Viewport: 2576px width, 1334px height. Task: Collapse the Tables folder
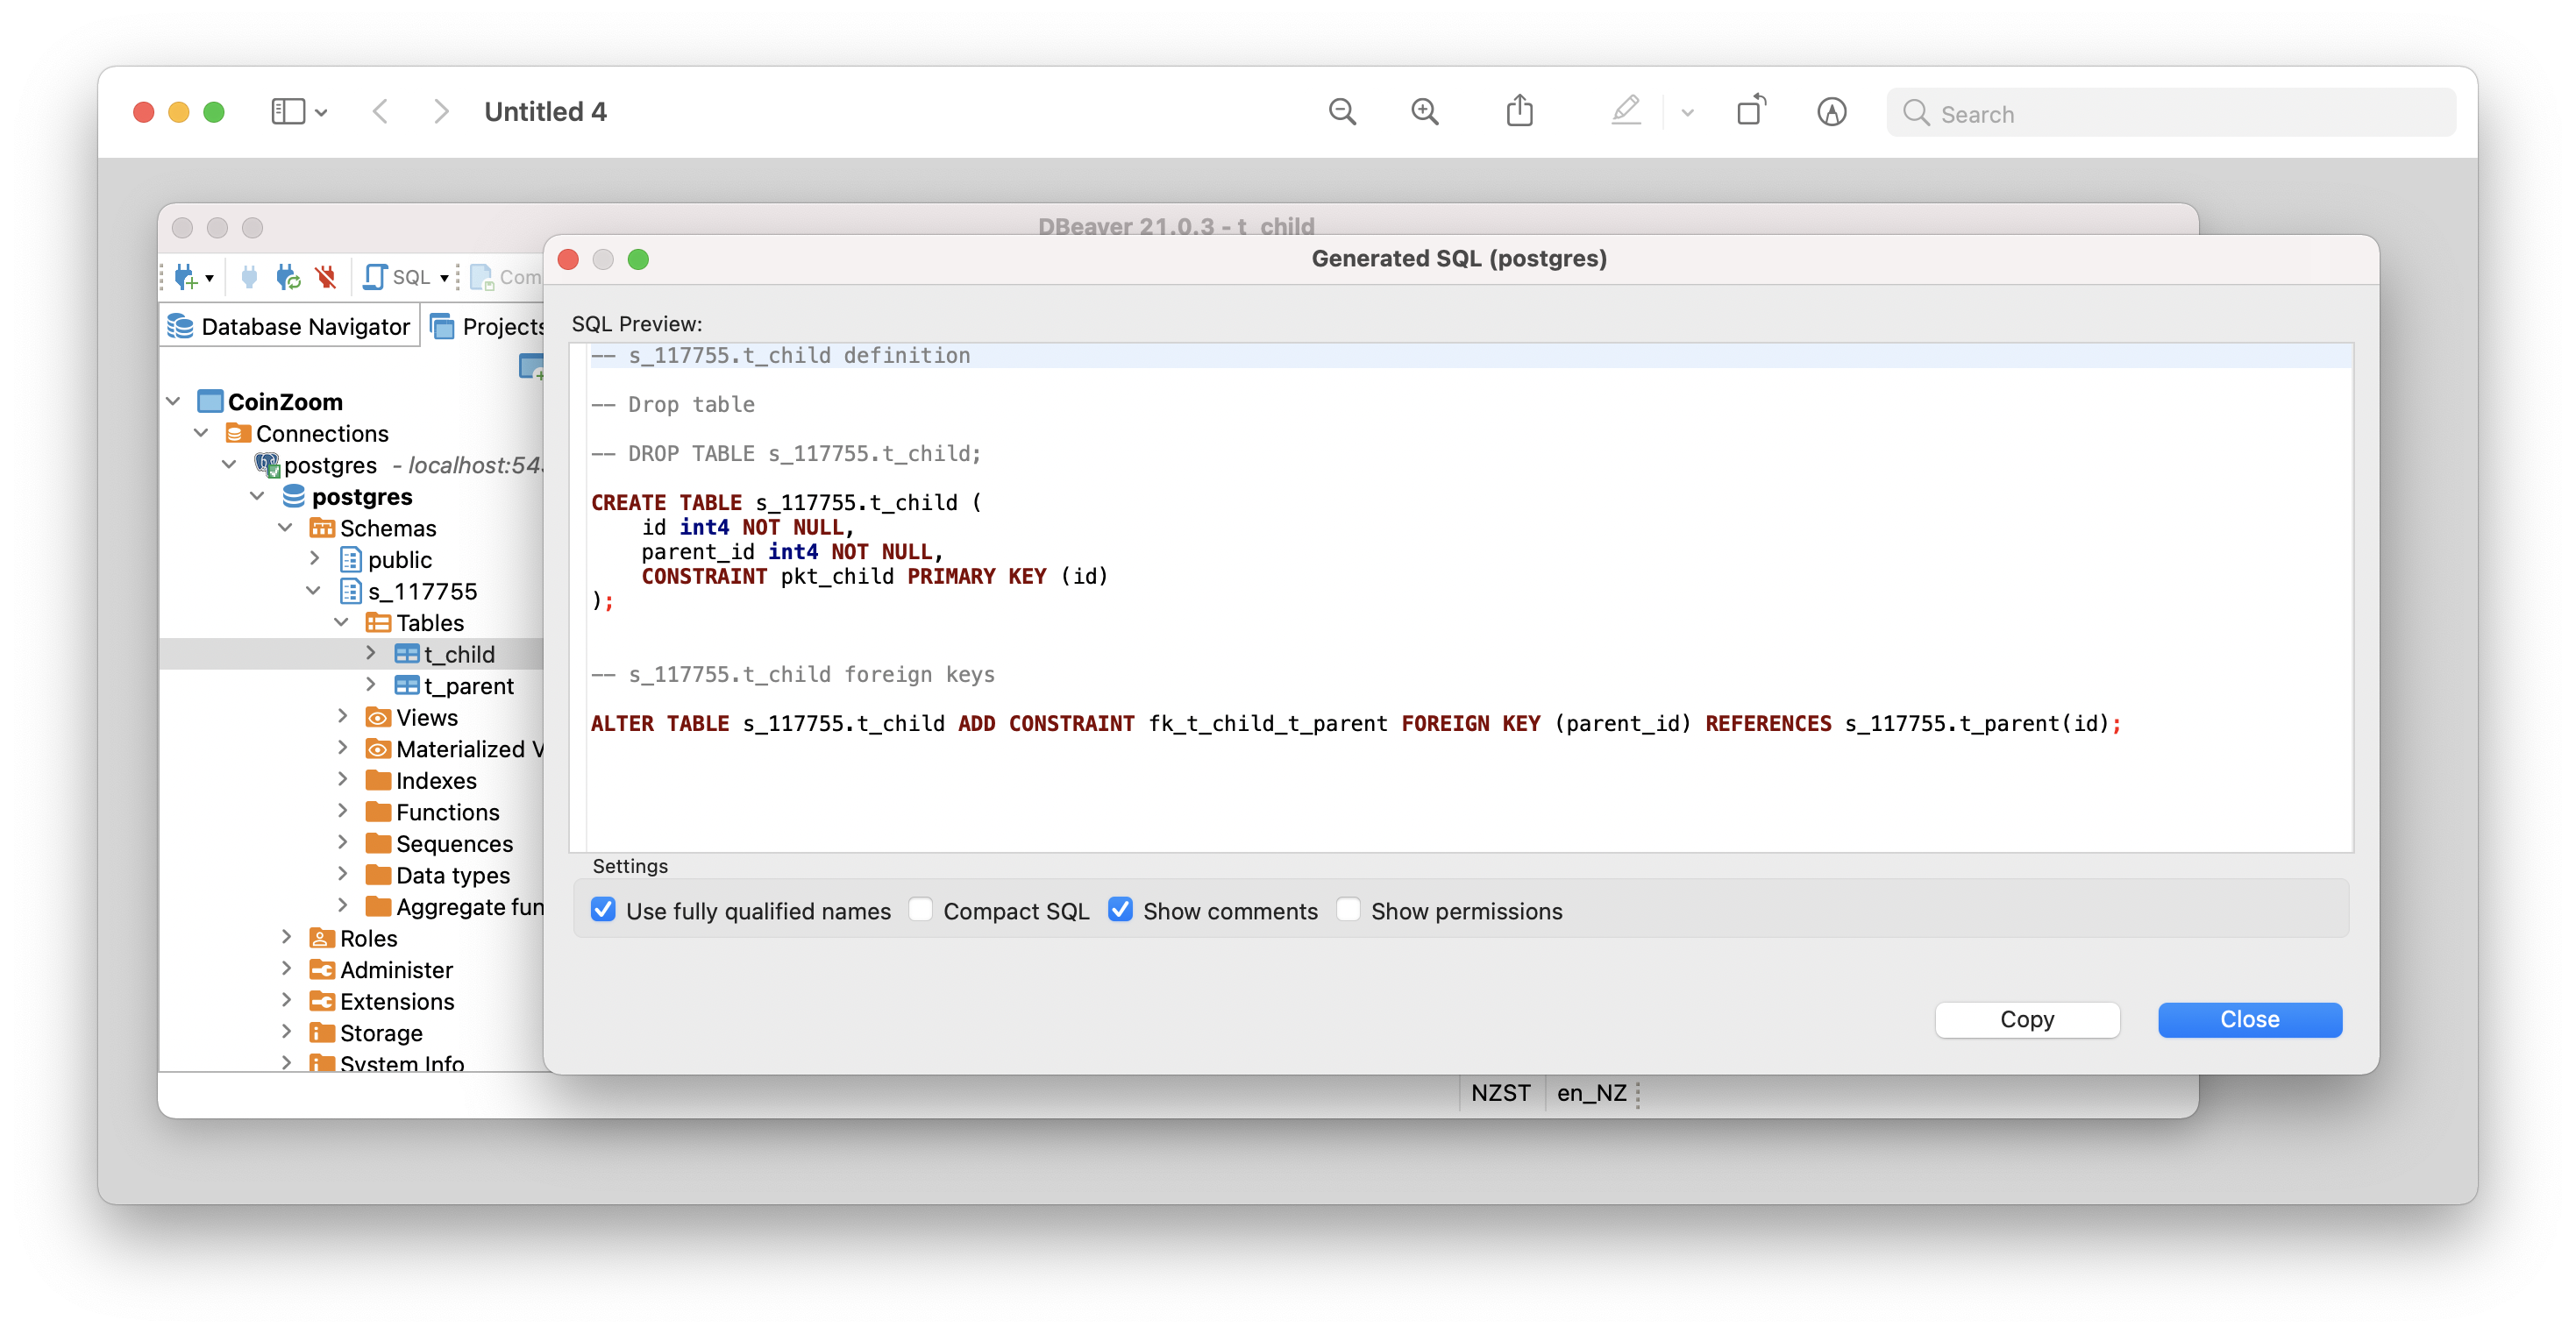pos(341,622)
